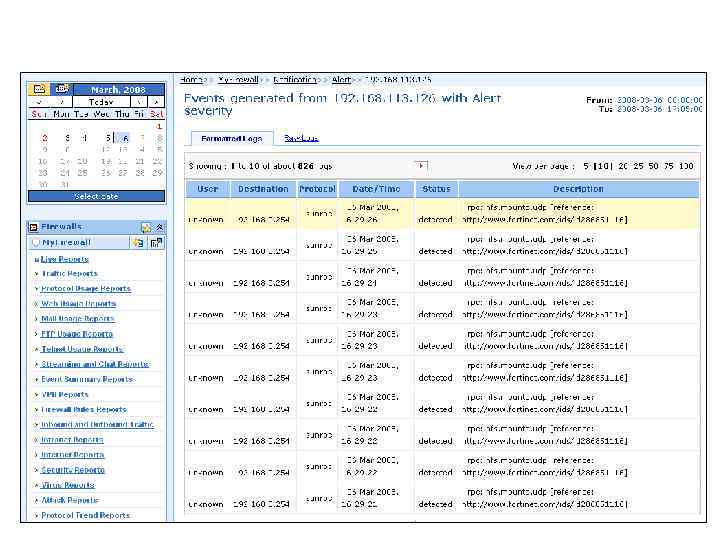Click fortinet URL in the 16:29:24 row
720x540 pixels.
tap(545, 283)
